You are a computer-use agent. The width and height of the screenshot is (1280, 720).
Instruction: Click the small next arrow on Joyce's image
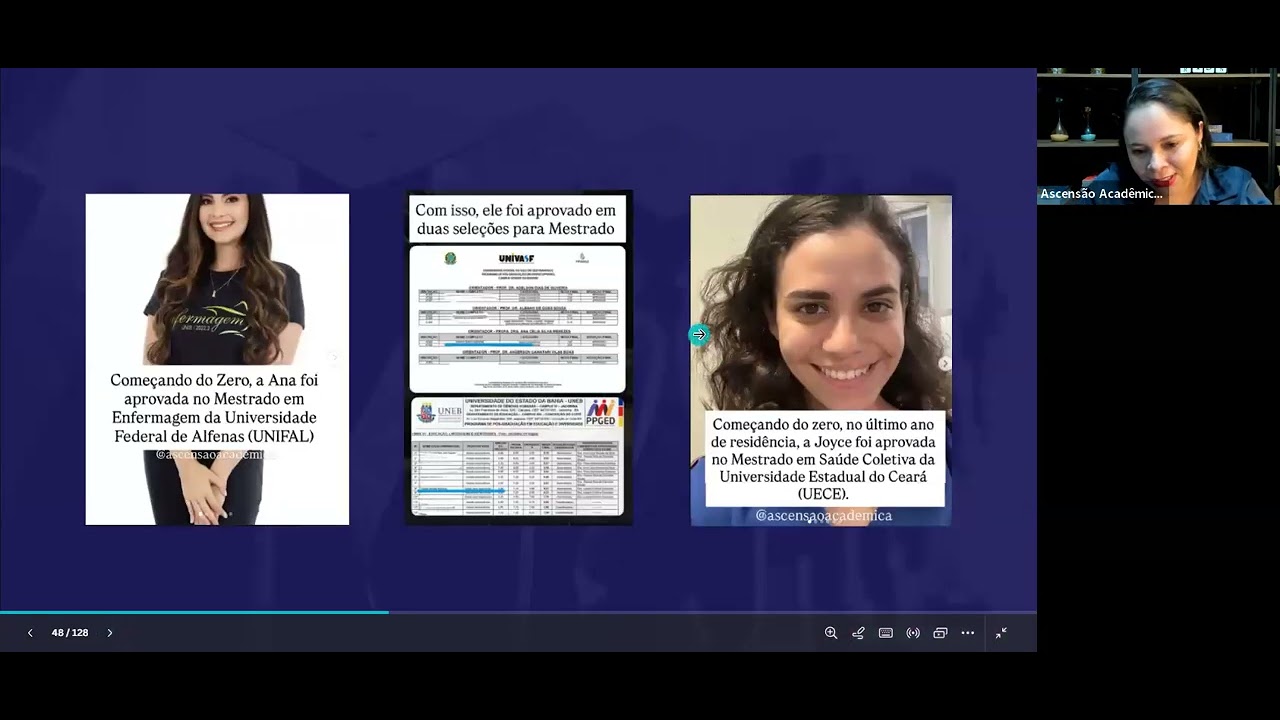pos(944,364)
